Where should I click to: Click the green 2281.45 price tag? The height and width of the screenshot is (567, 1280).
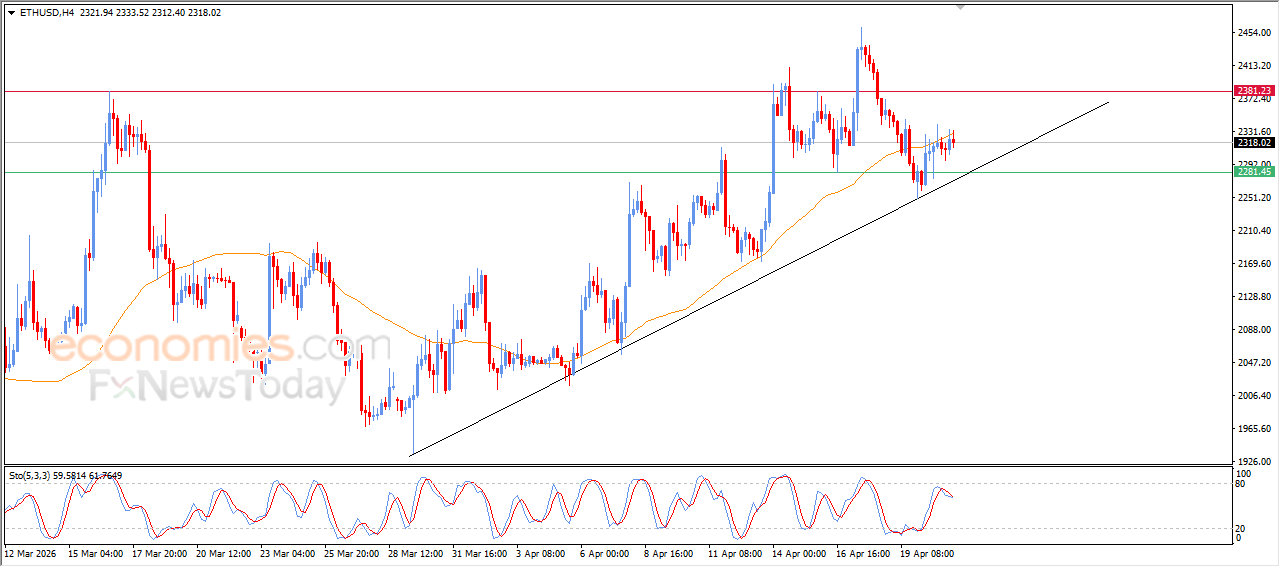point(1254,172)
